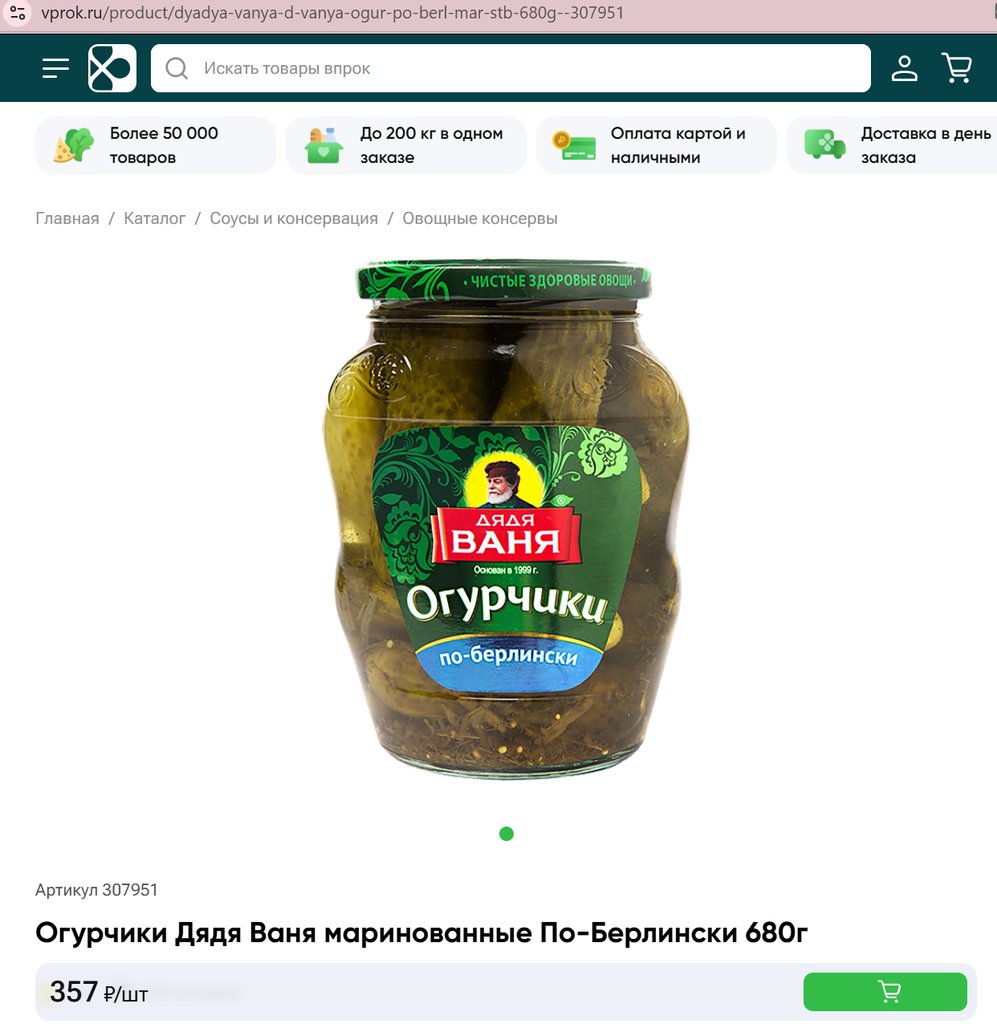The image size is (997, 1024).
Task: Click into 'Искать товары впрок' search field
Action: pyautogui.click(x=511, y=68)
